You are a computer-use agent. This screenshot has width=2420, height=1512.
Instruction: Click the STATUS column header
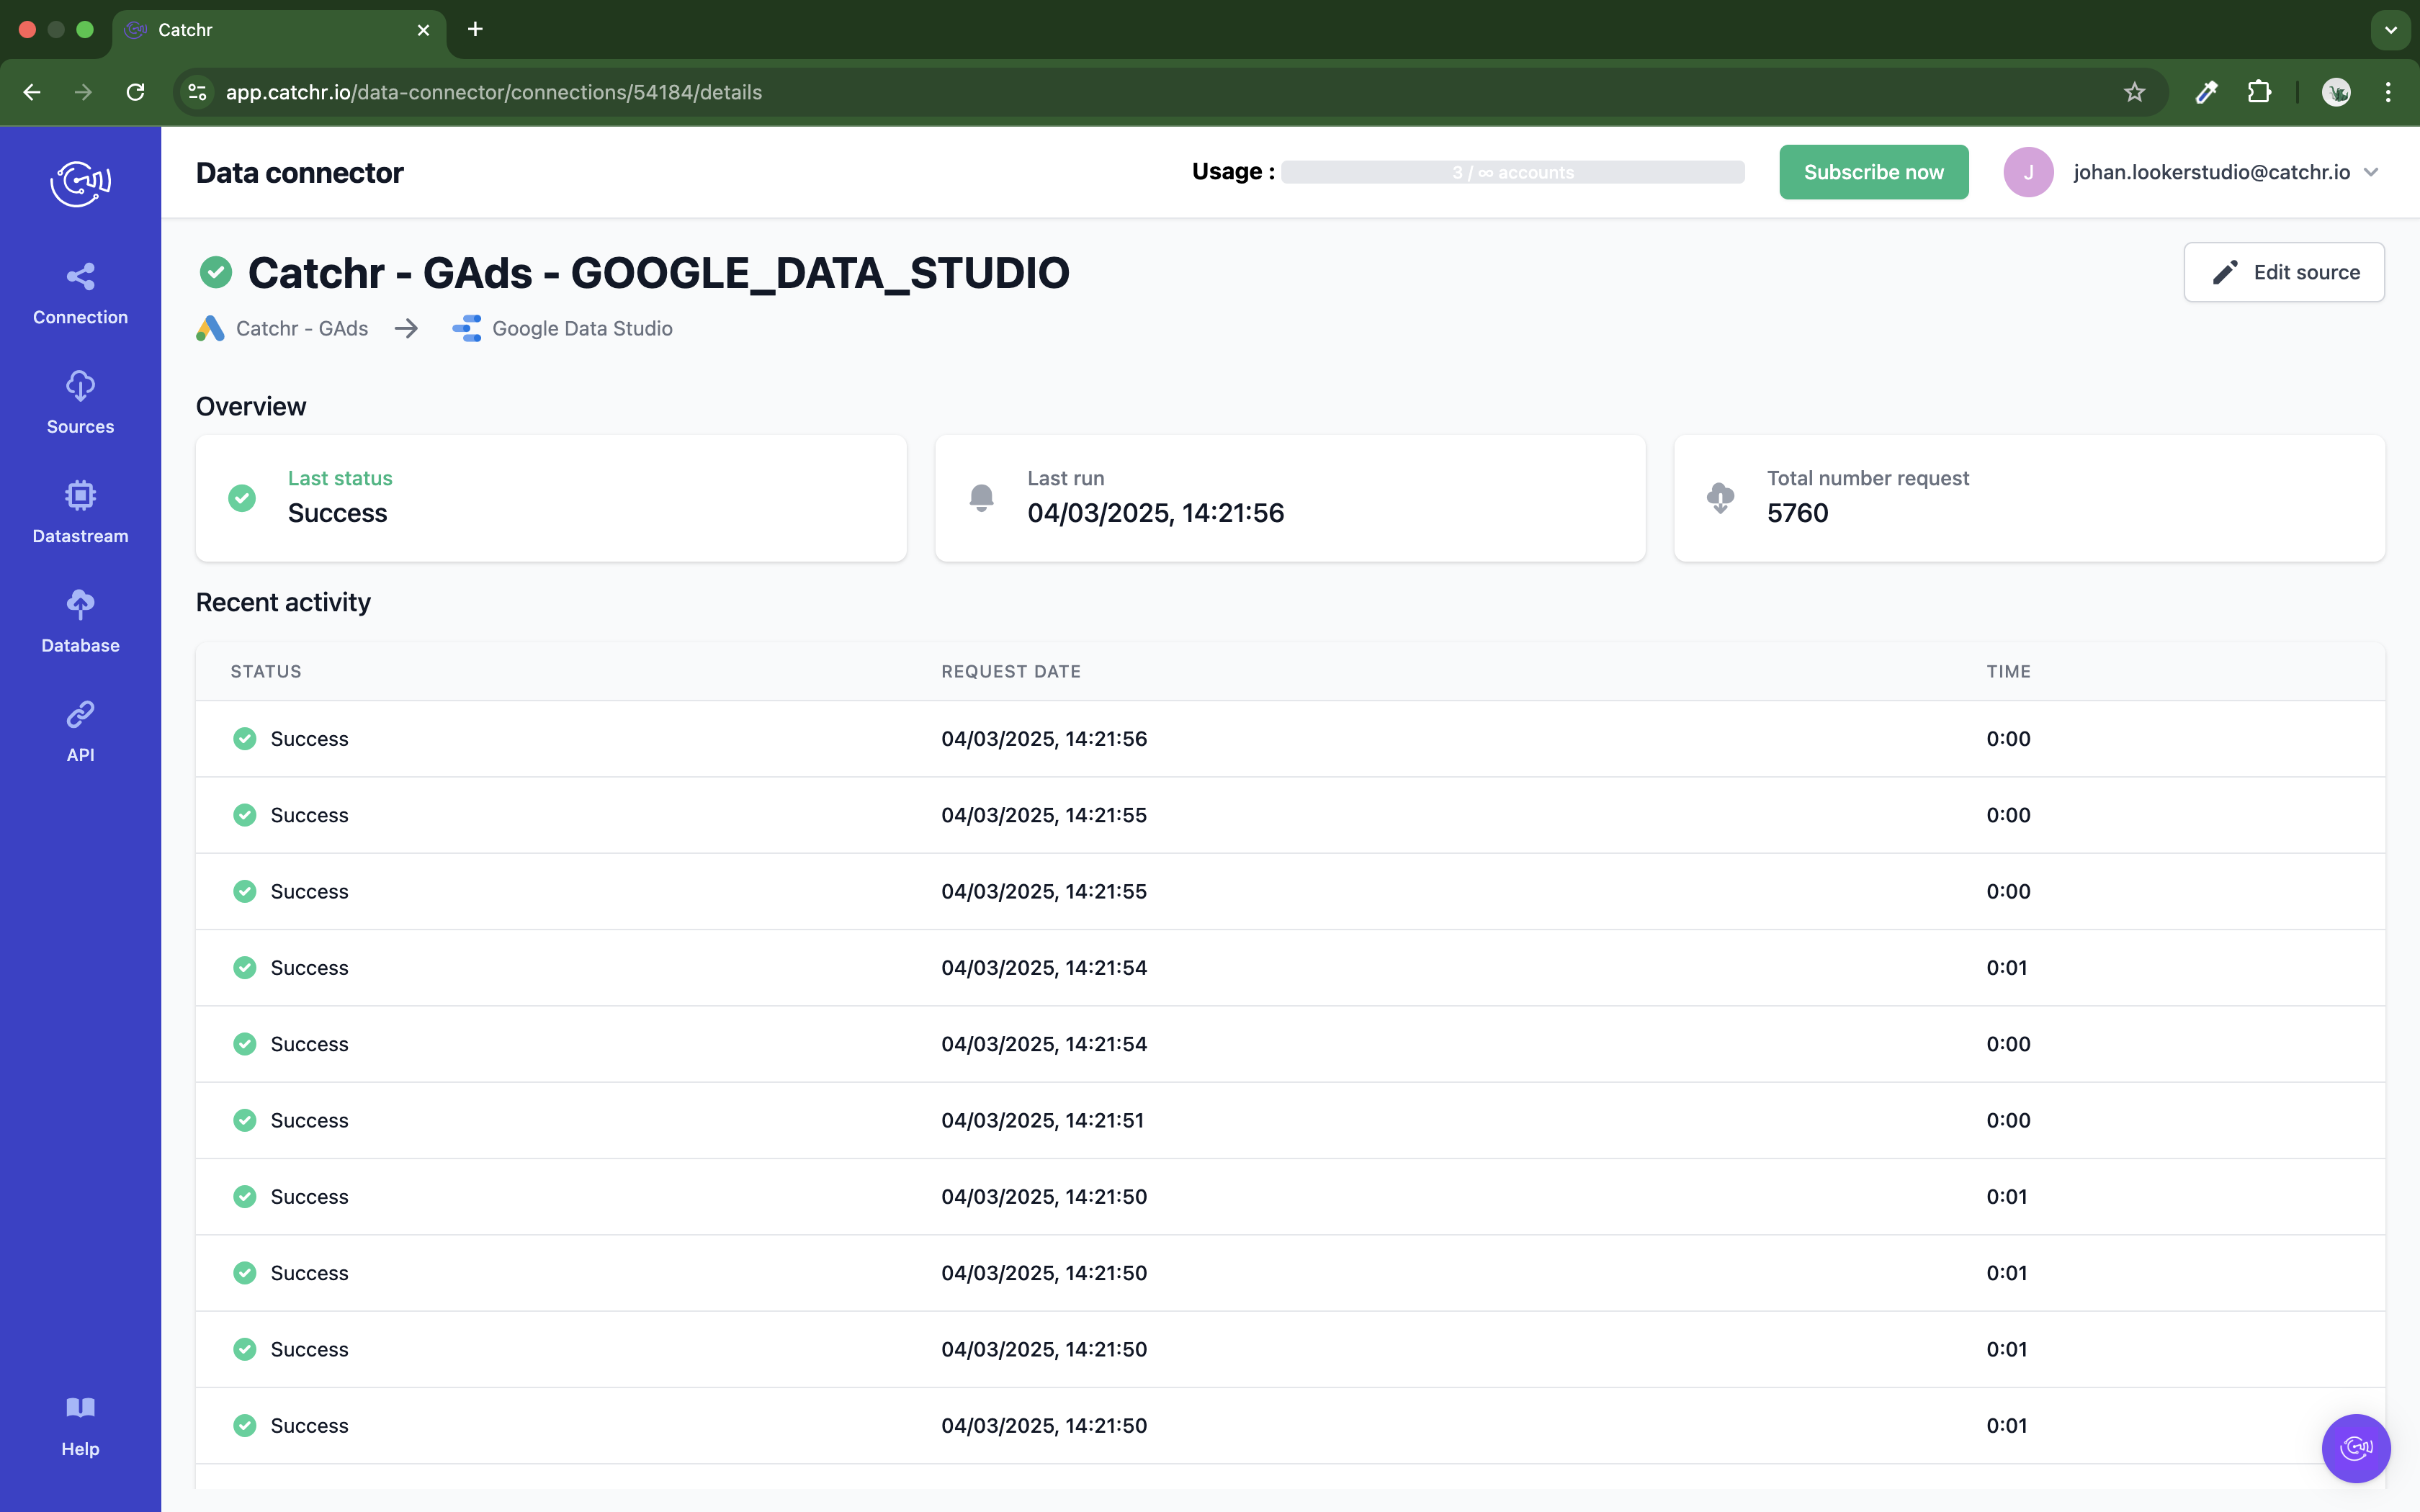pyautogui.click(x=266, y=671)
